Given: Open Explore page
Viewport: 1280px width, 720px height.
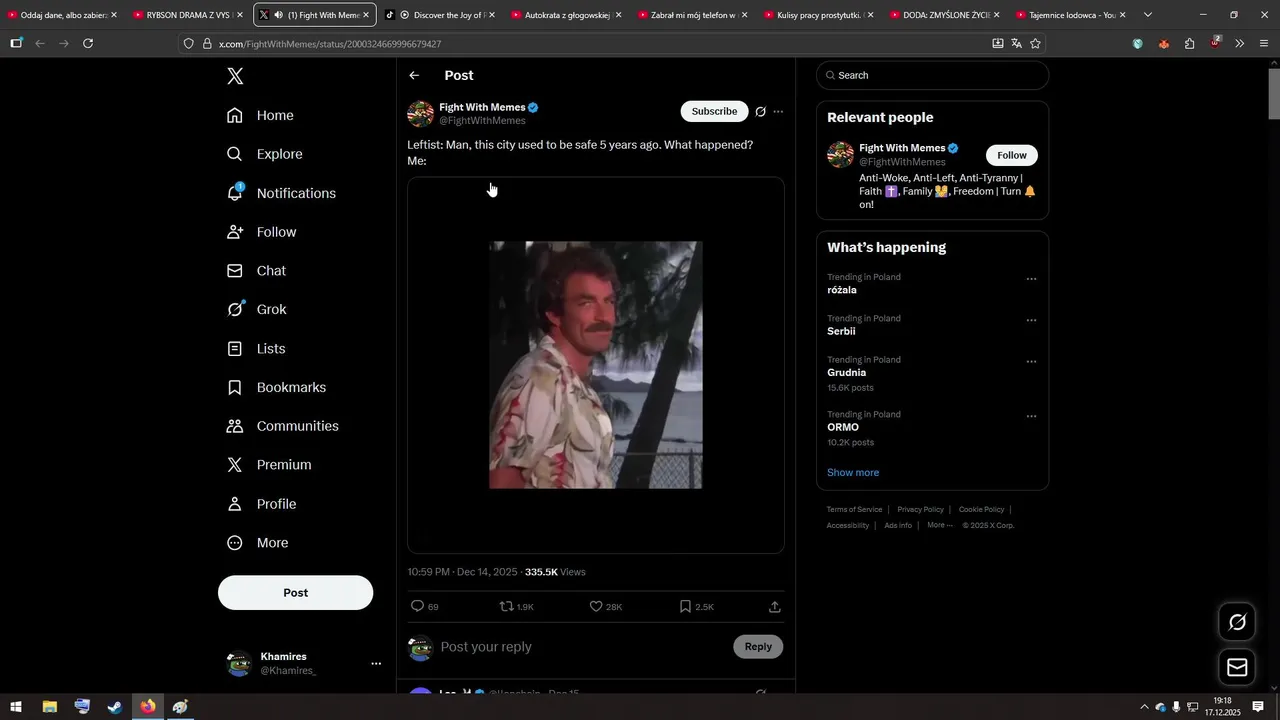Looking at the screenshot, I should tap(264, 154).
